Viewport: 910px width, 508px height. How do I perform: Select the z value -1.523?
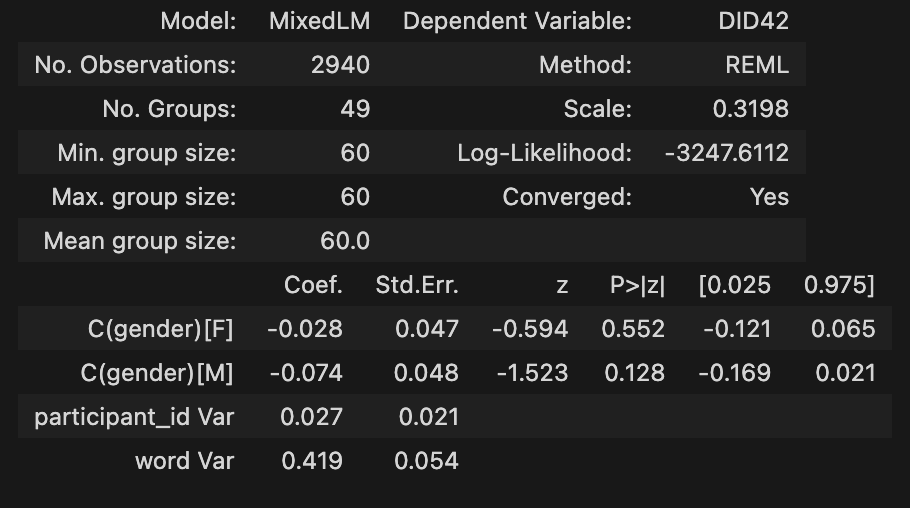coord(532,373)
